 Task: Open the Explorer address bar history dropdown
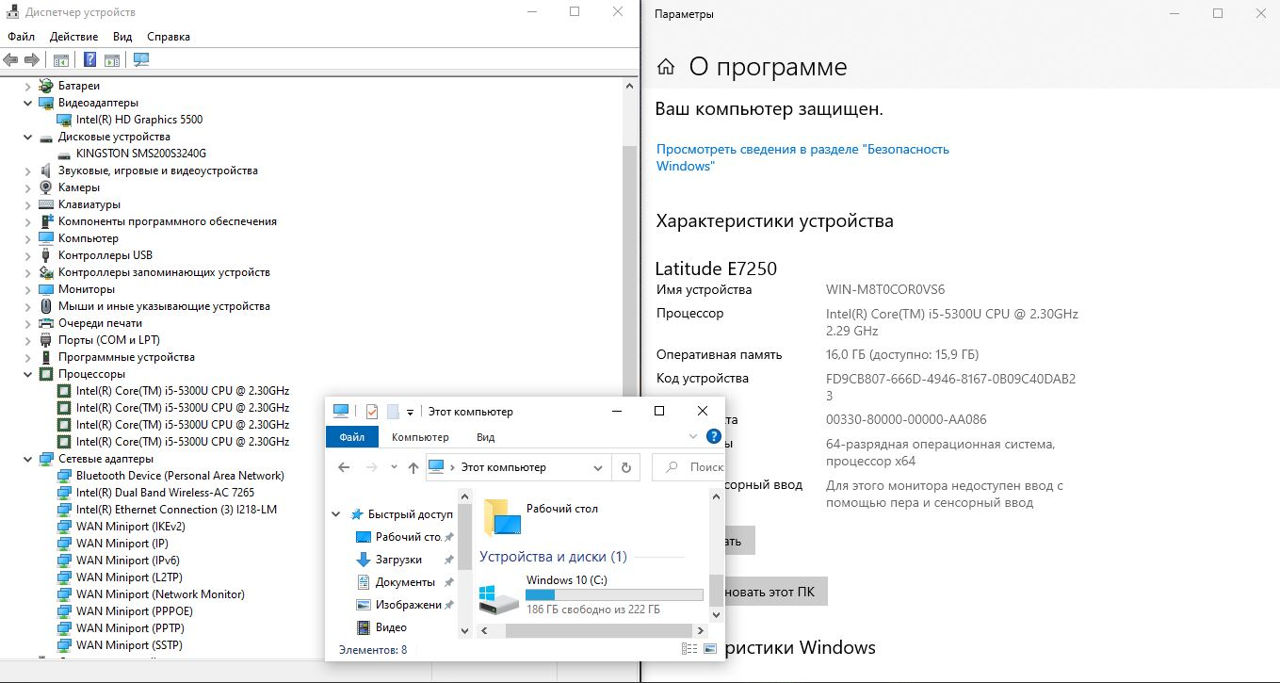pyautogui.click(x=598, y=467)
